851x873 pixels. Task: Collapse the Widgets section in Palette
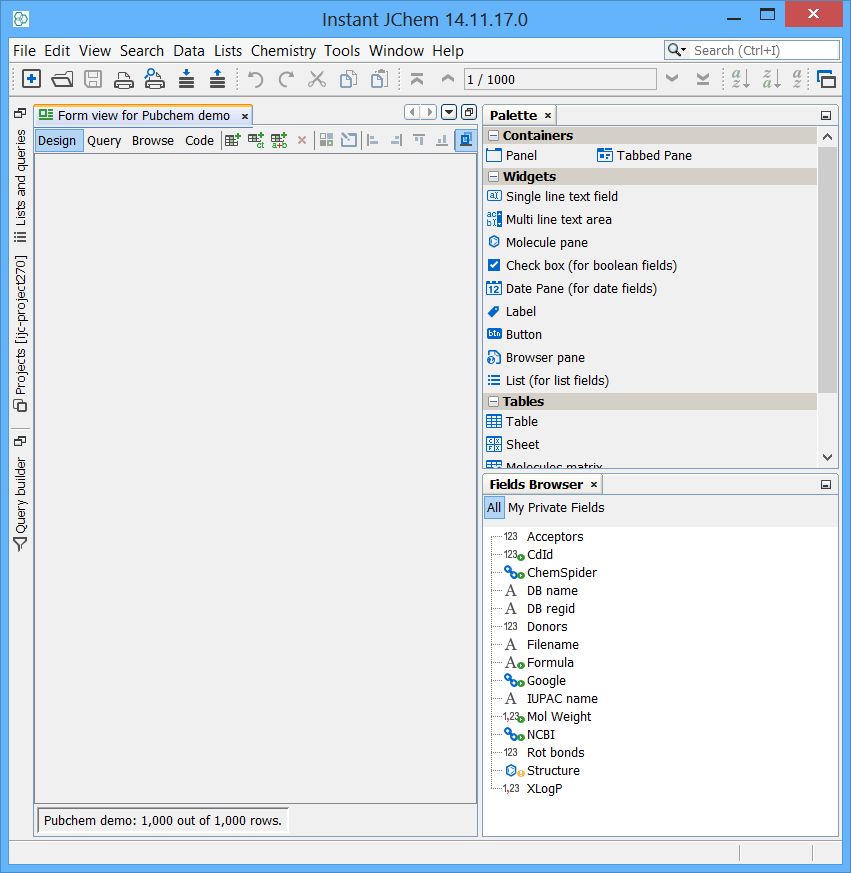pyautogui.click(x=493, y=177)
